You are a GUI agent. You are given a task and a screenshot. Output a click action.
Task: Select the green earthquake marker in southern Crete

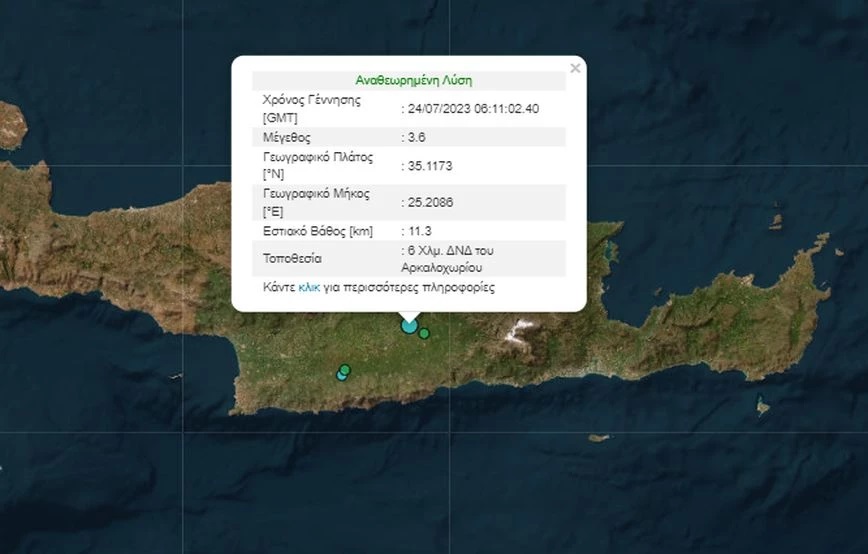346,370
